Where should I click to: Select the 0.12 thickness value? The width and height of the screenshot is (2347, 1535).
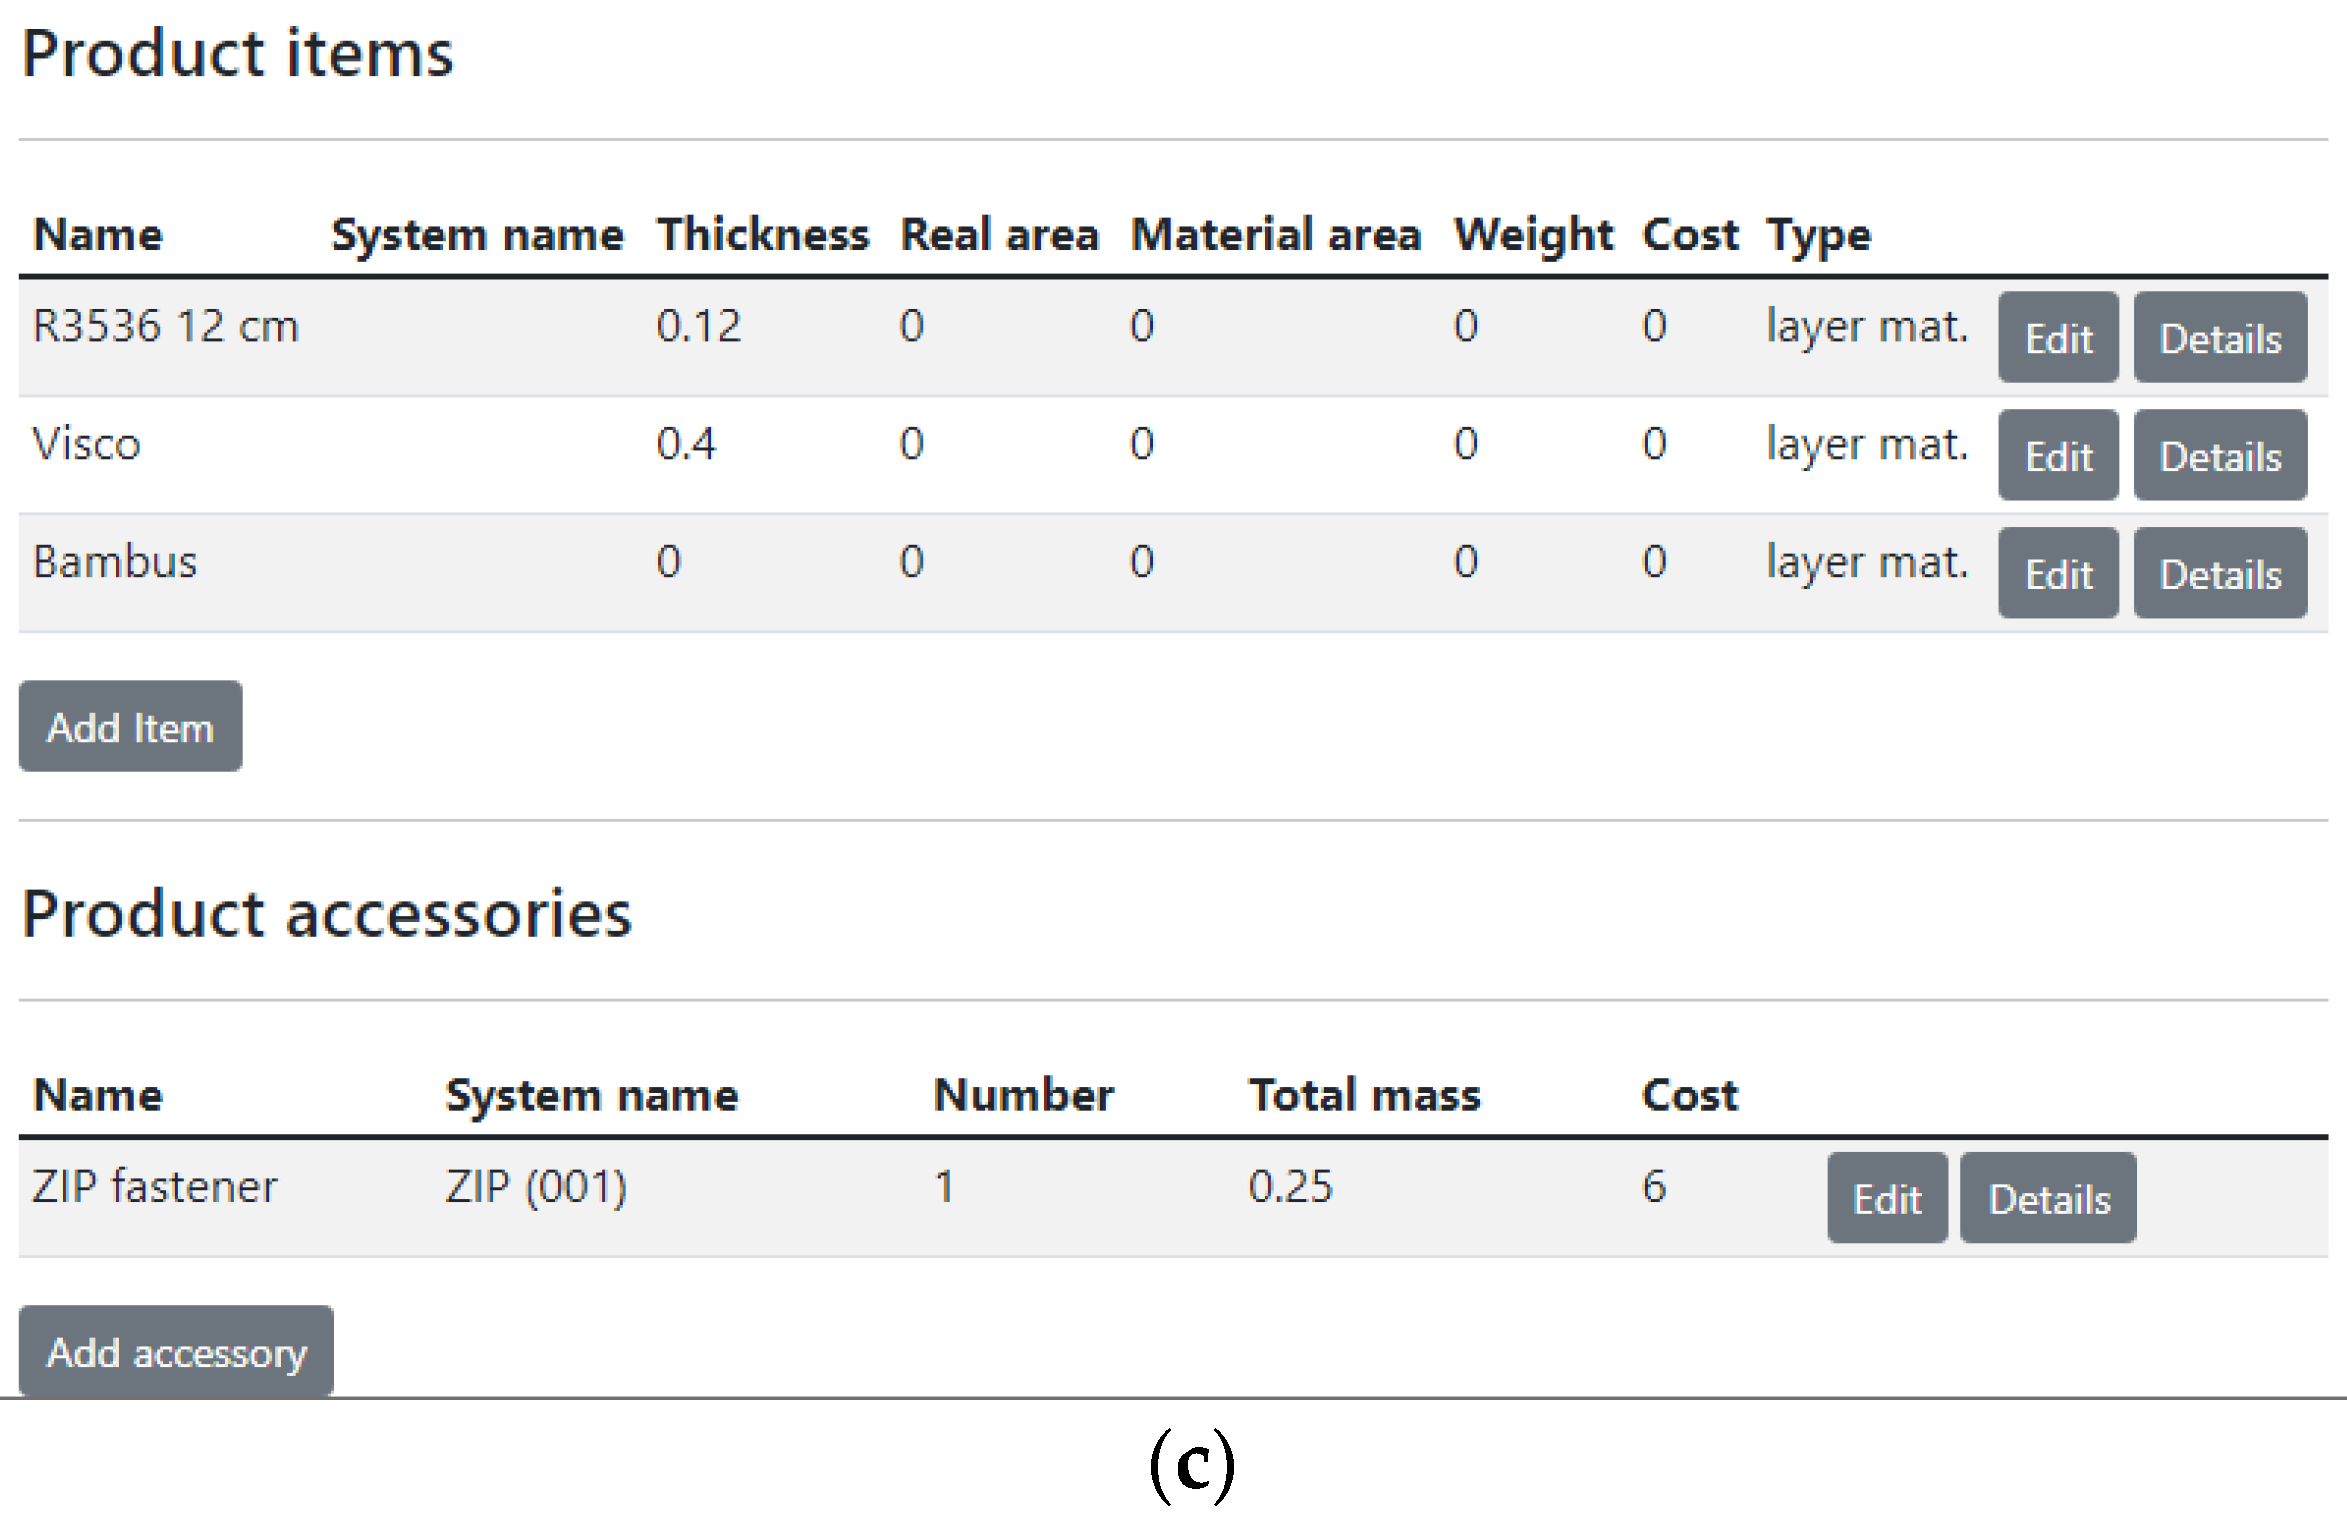click(698, 327)
